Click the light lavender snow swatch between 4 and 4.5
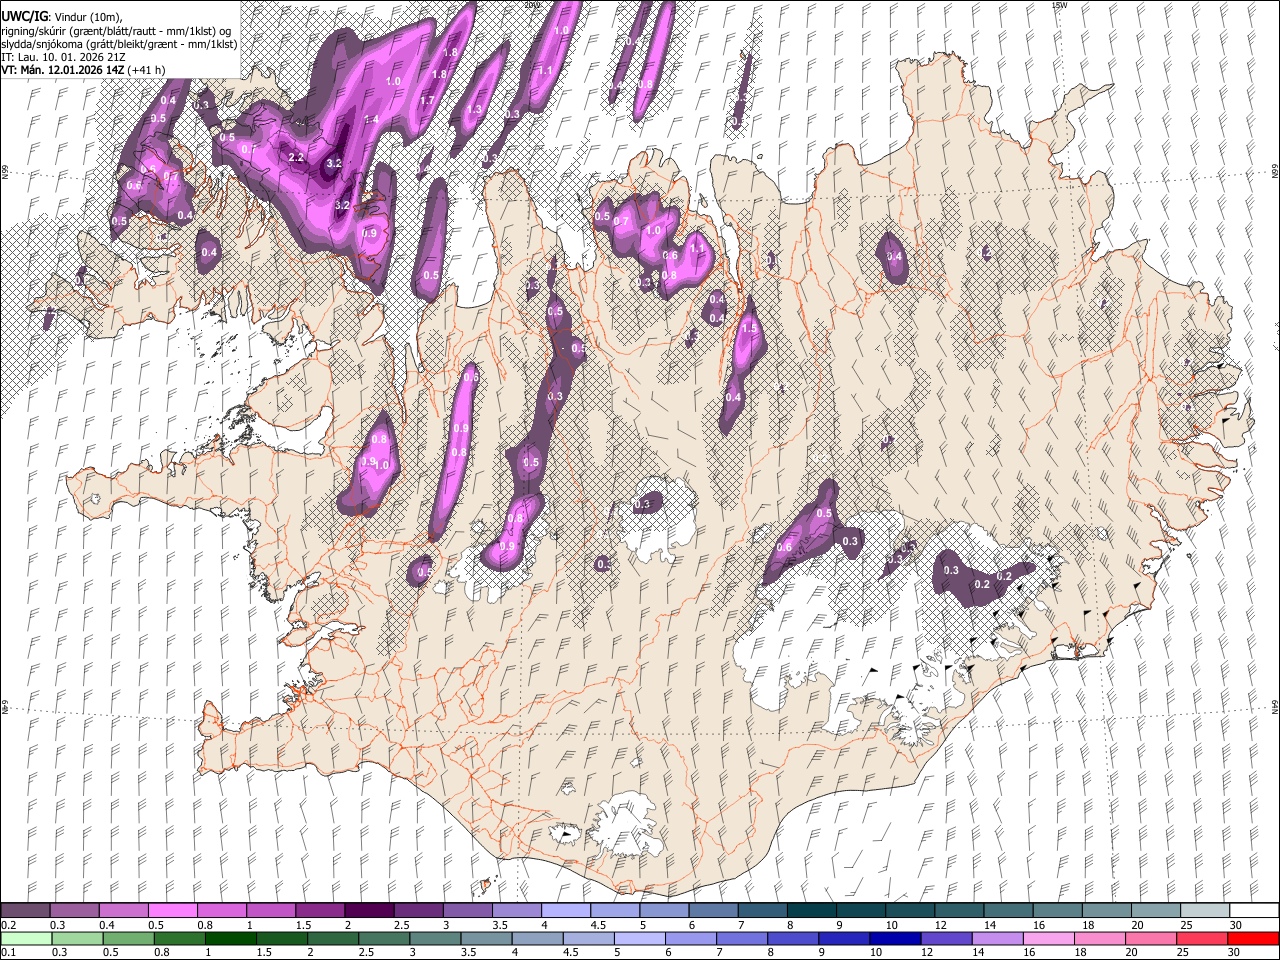 [x=566, y=910]
